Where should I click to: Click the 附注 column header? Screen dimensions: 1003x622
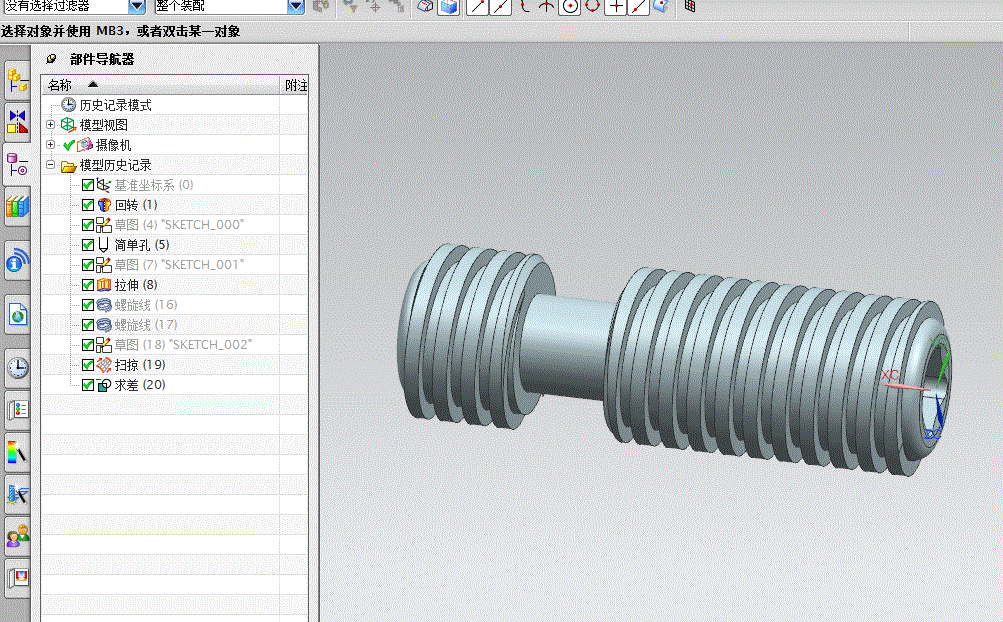[295, 85]
